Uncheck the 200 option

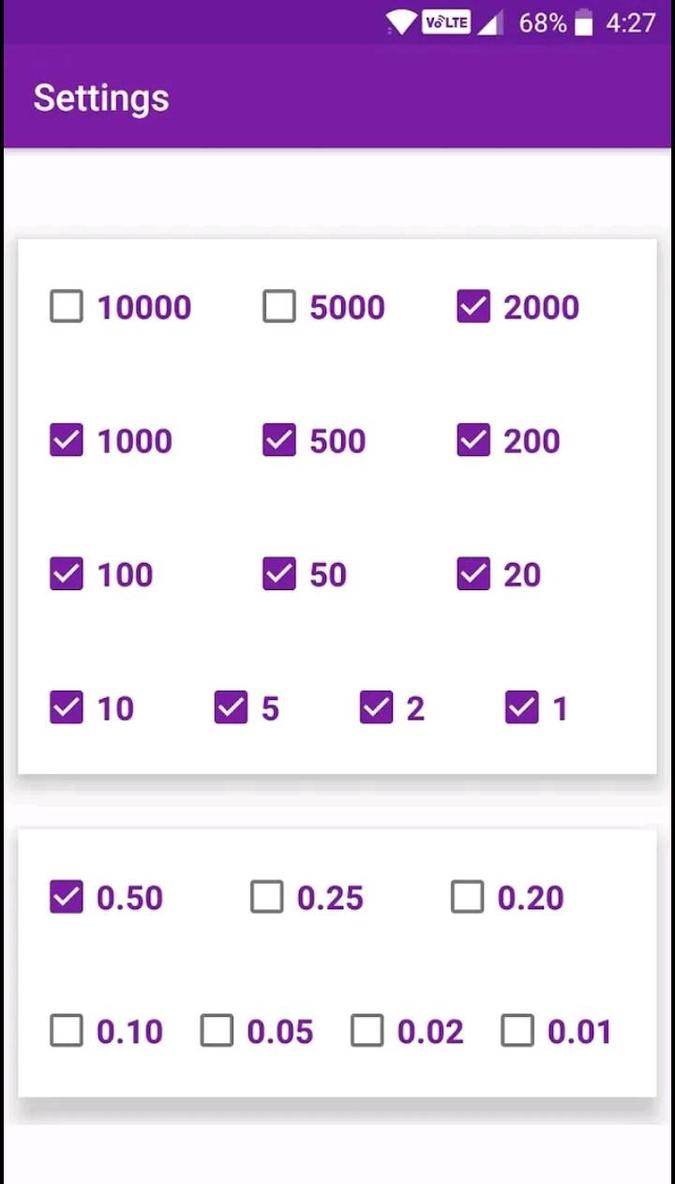tap(473, 441)
